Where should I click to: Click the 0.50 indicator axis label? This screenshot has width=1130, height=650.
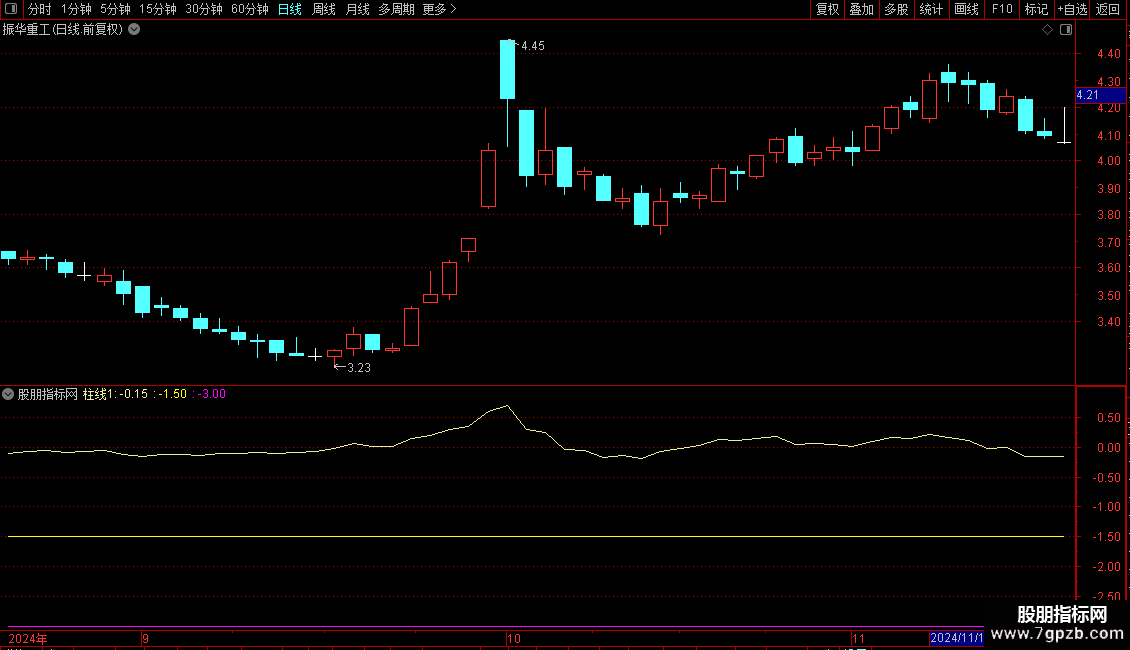pyautogui.click(x=1108, y=418)
